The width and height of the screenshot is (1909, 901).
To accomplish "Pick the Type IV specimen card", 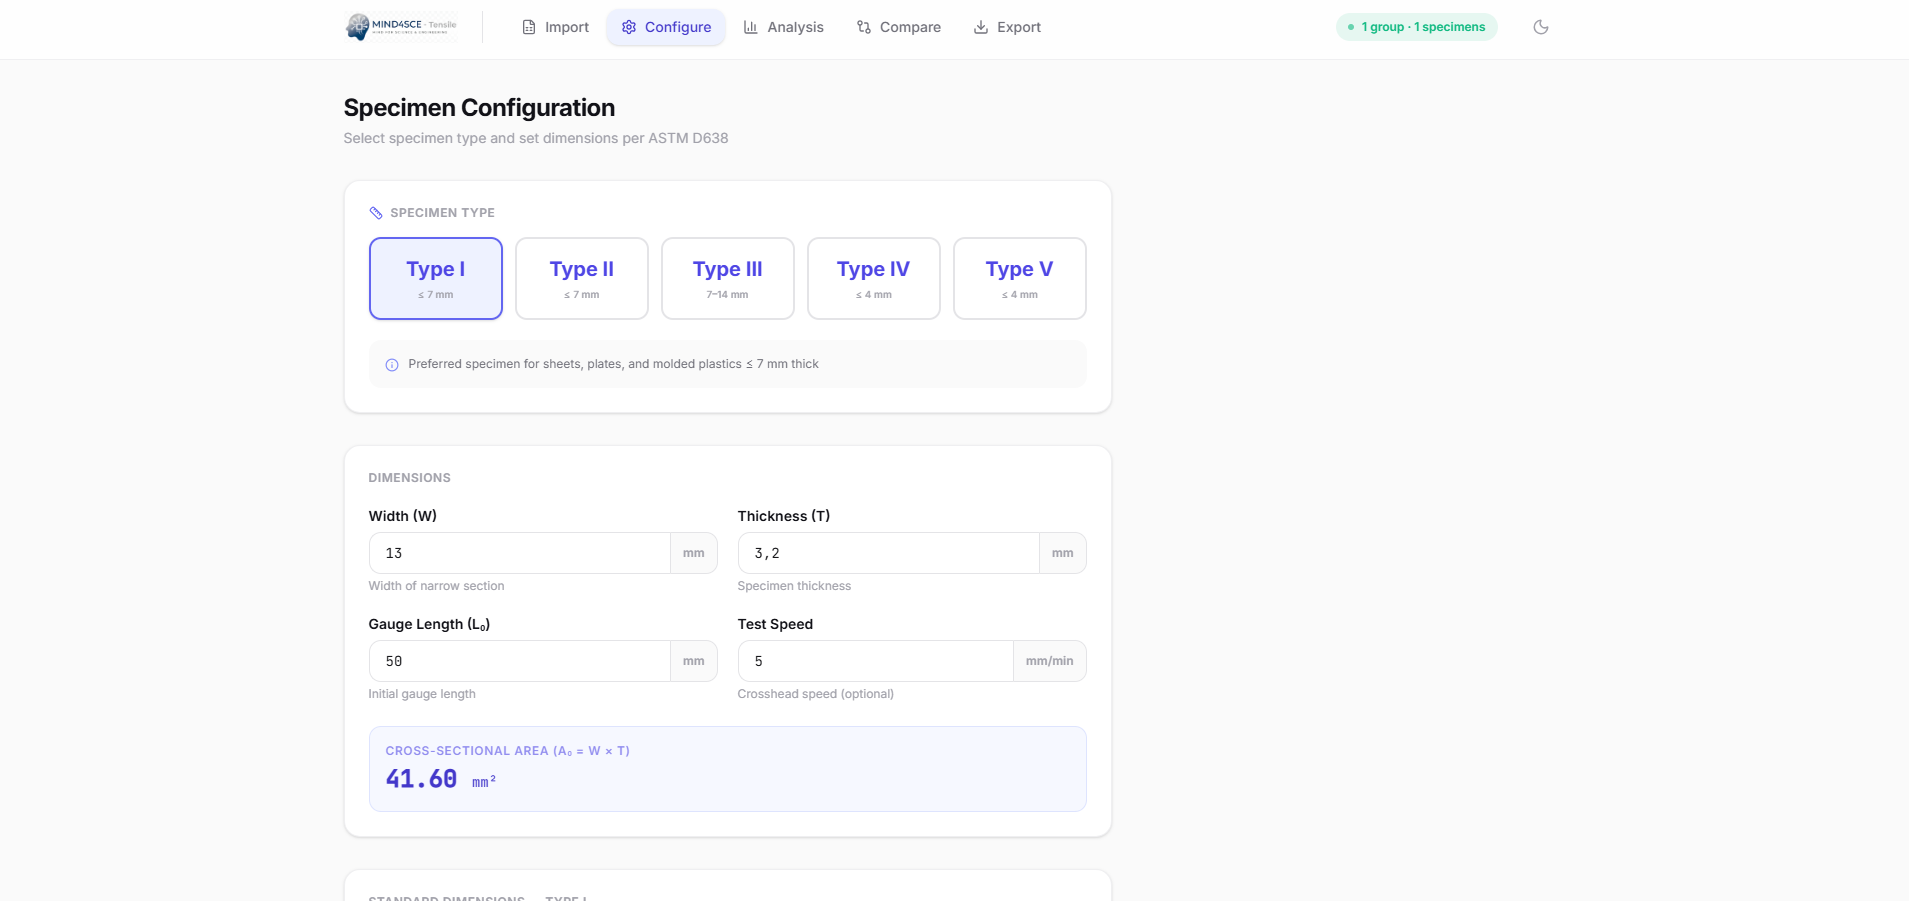I will click(873, 278).
